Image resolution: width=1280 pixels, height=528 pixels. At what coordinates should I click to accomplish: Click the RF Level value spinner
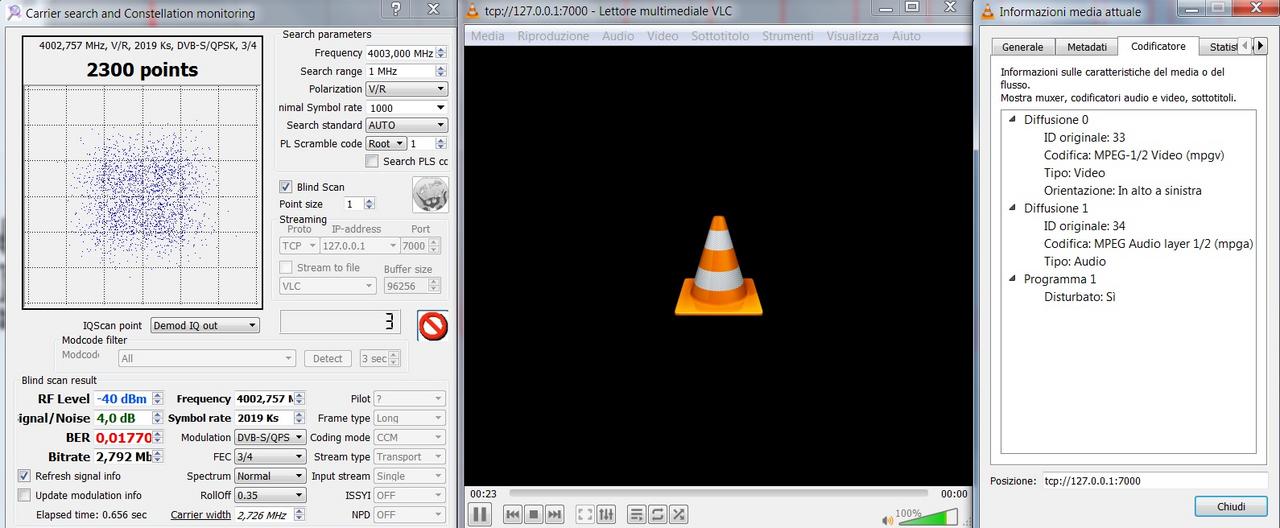coord(157,399)
